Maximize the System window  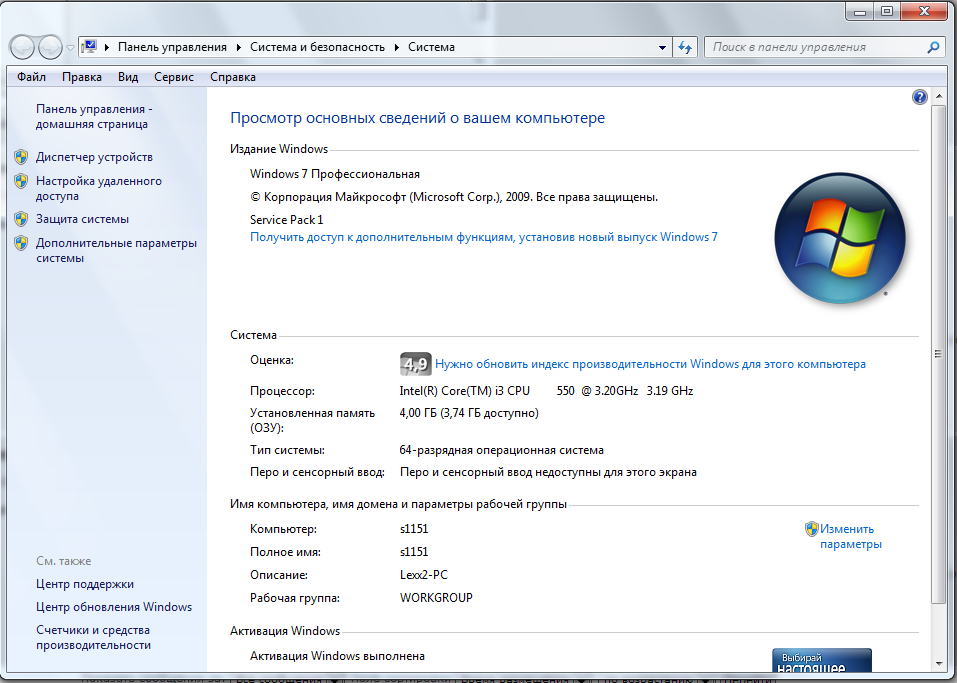click(x=887, y=12)
